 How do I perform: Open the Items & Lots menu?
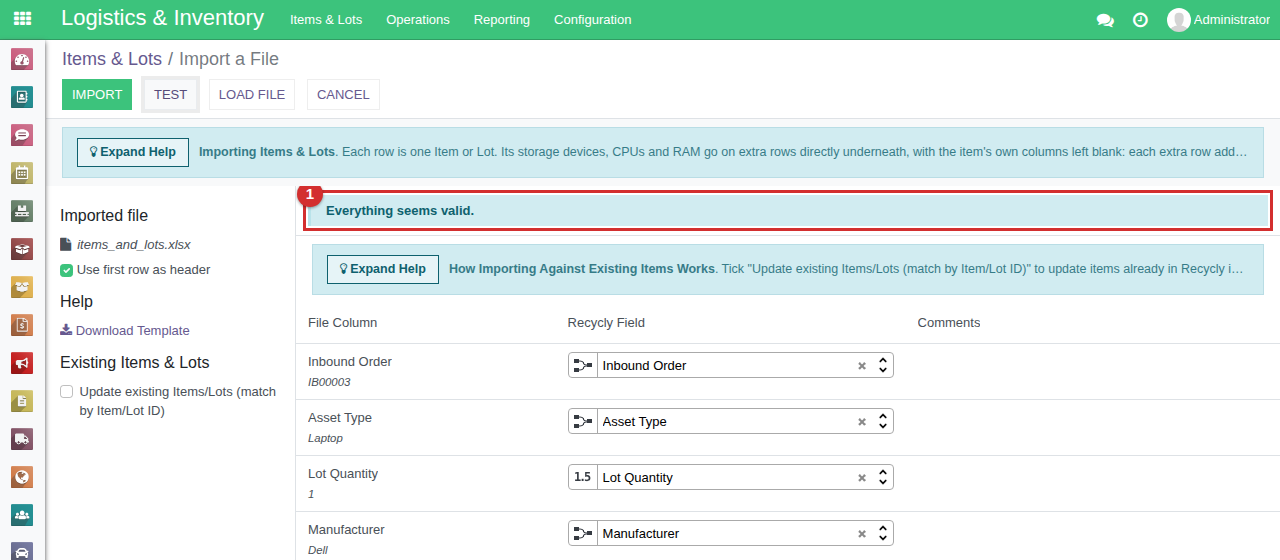pos(326,20)
